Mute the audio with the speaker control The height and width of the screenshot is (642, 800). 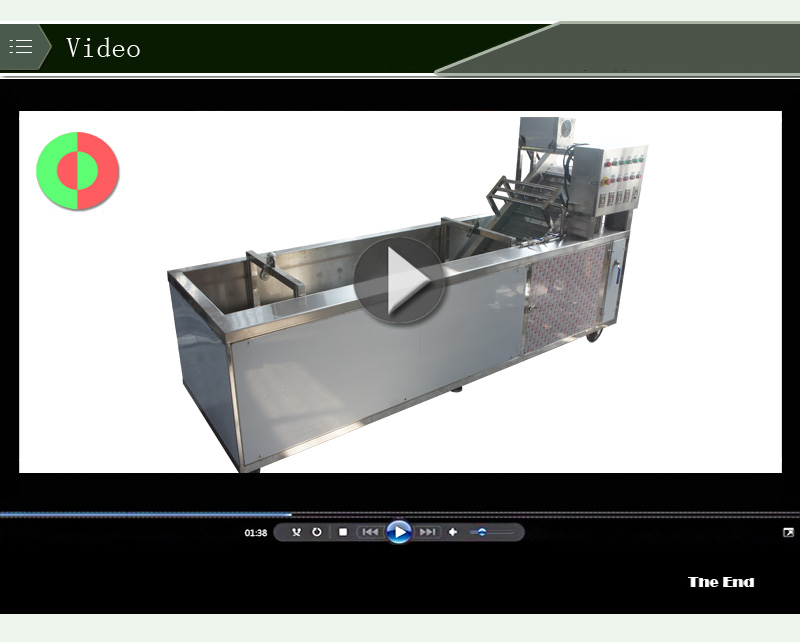pos(453,532)
